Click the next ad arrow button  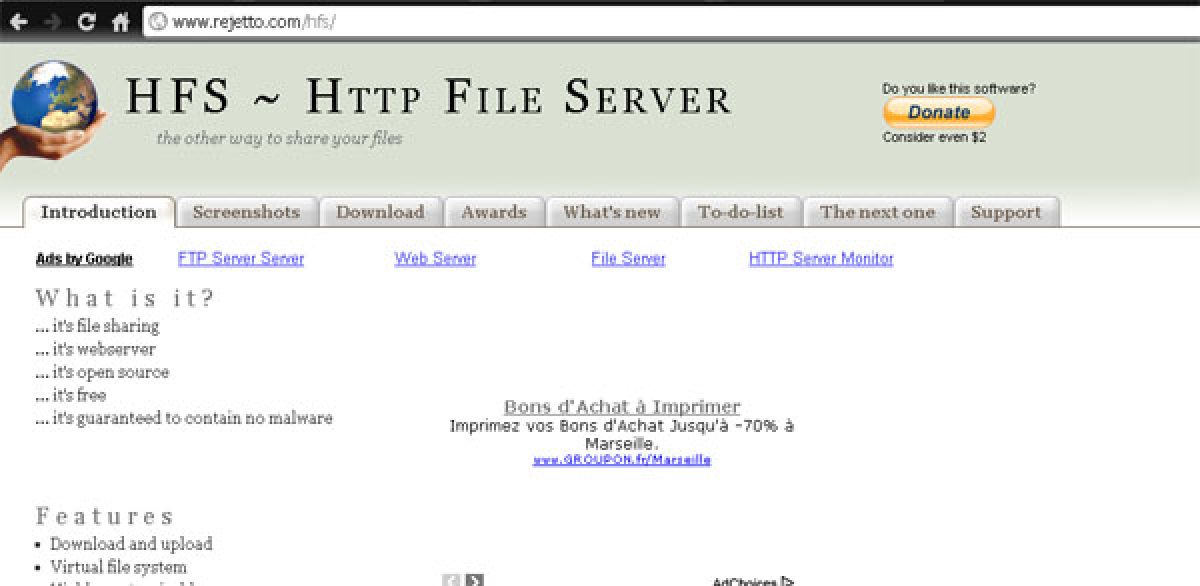click(x=474, y=580)
